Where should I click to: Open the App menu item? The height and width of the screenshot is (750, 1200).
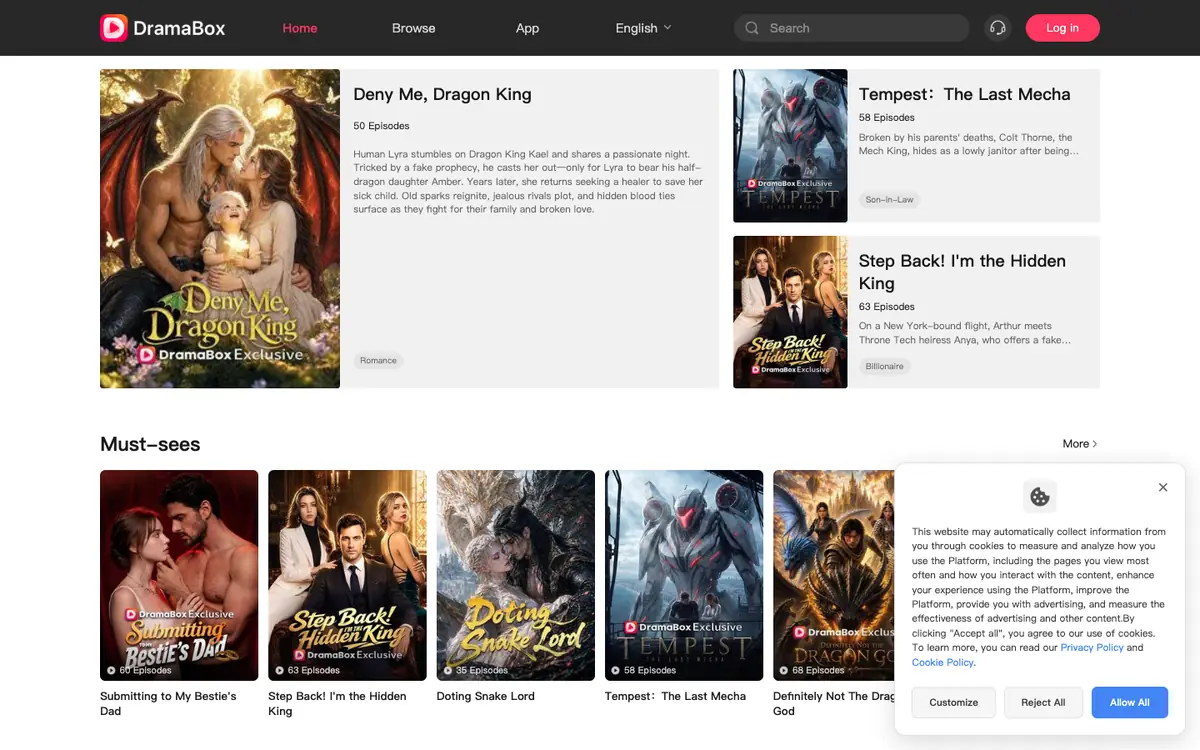pyautogui.click(x=528, y=28)
